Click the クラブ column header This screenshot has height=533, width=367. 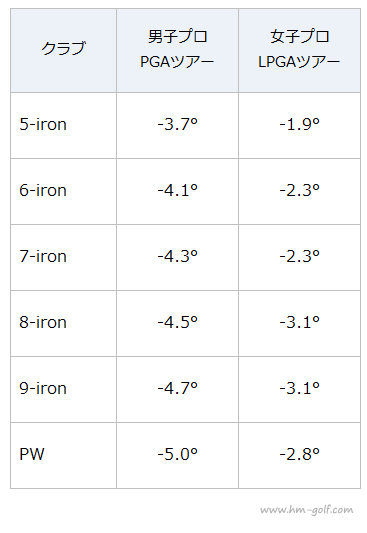[64, 50]
